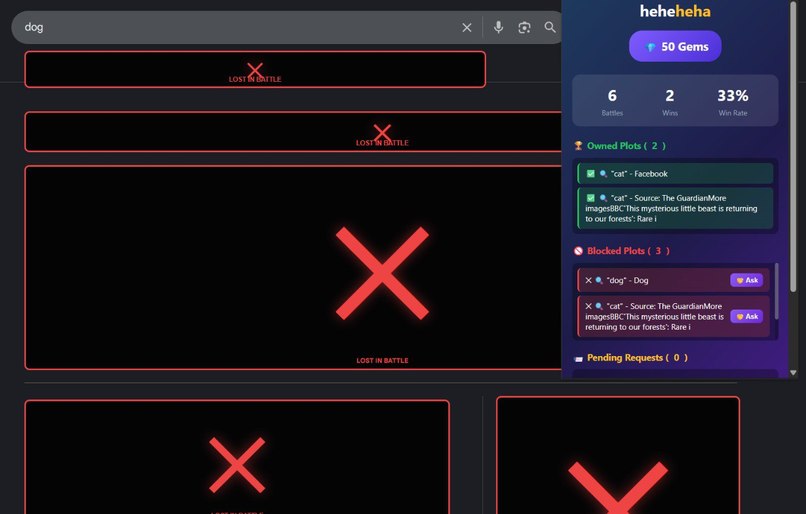Click the 6 Battles stat
The image size is (806, 514).
(612, 102)
